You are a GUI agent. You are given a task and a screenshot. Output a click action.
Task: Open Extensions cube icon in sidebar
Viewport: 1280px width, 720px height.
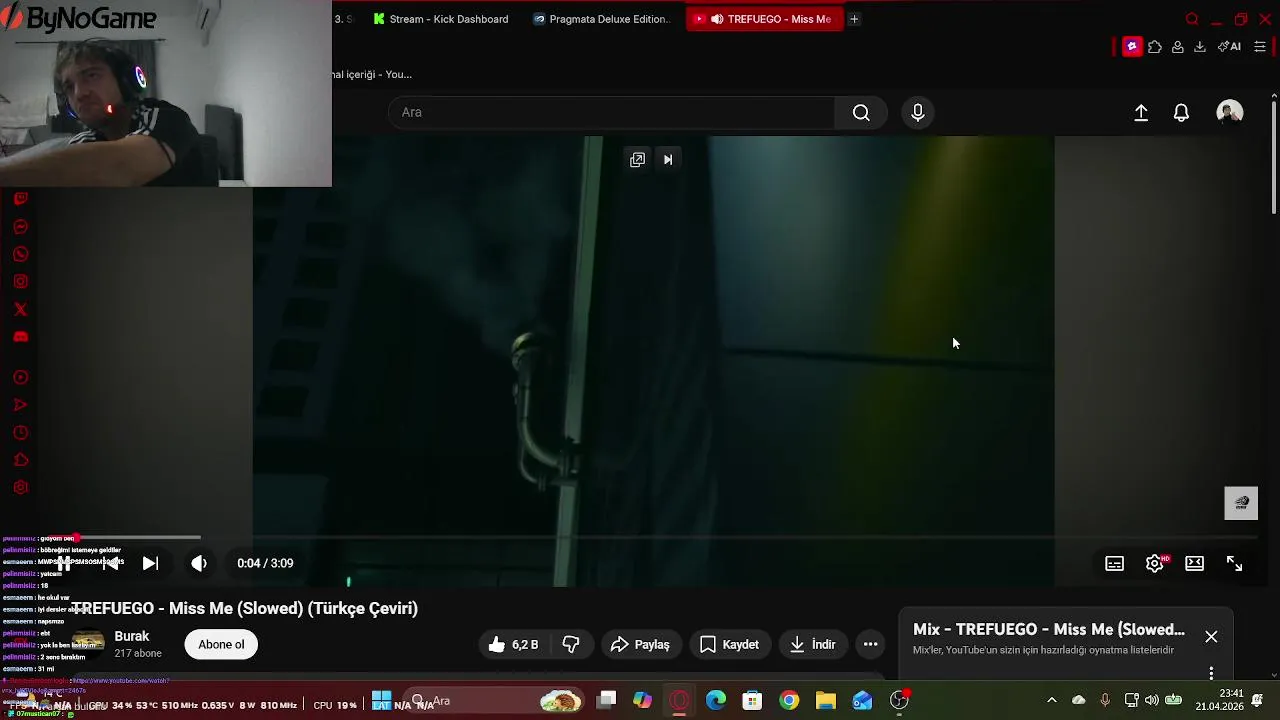[x=20, y=460]
